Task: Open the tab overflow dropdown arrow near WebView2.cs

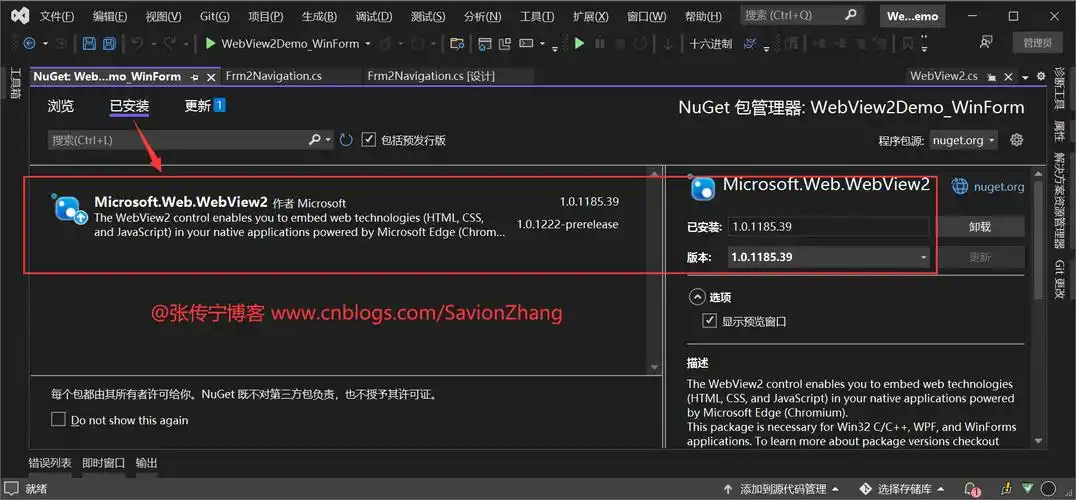Action: tap(1025, 77)
